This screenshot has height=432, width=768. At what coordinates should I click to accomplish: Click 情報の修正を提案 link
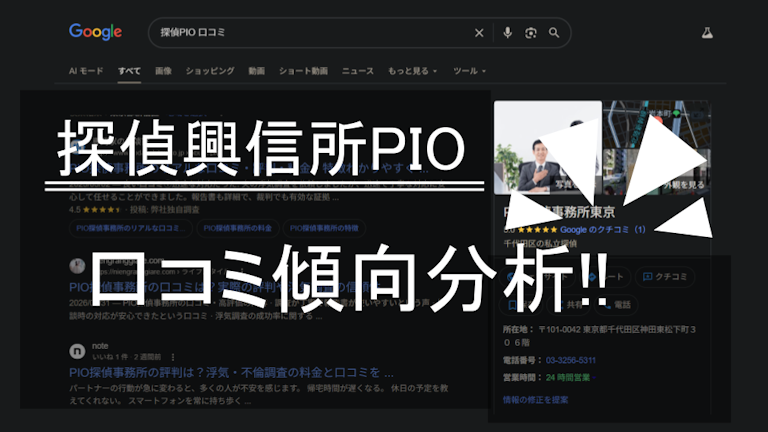point(535,400)
